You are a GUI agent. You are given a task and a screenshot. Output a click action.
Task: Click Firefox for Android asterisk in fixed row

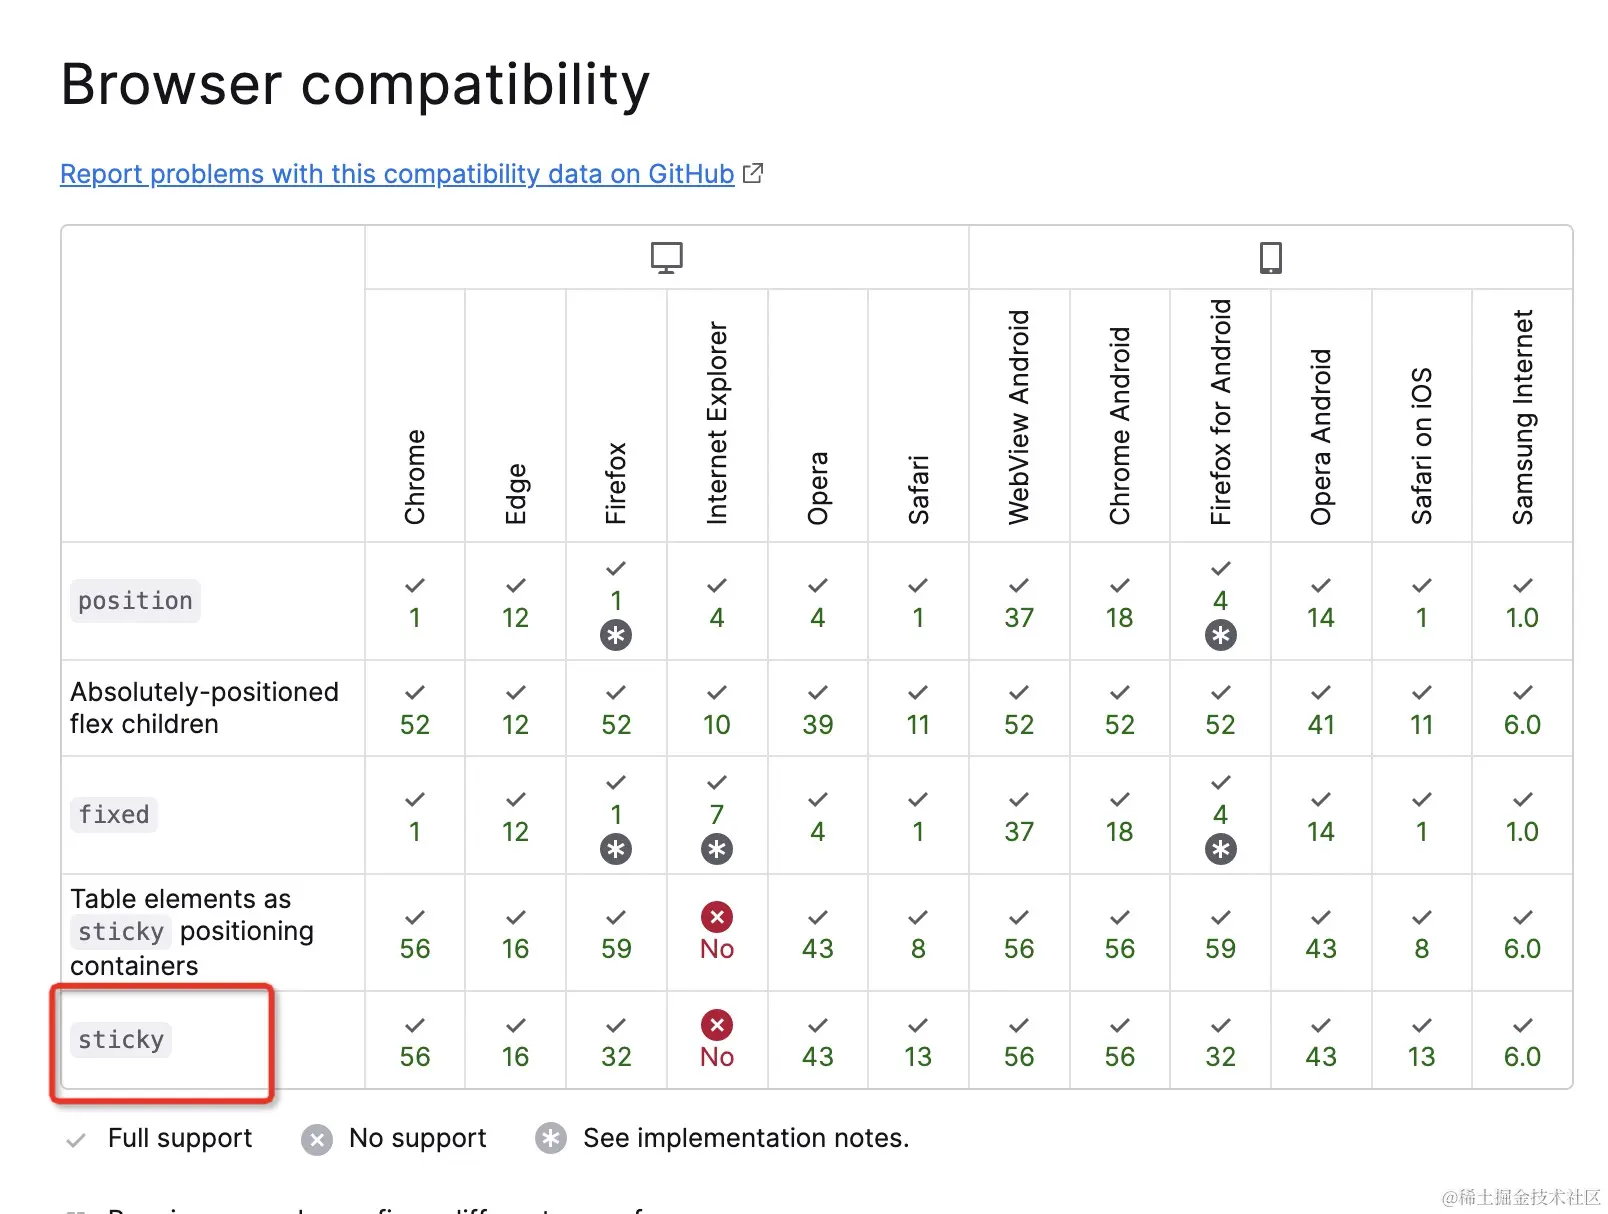click(1220, 849)
